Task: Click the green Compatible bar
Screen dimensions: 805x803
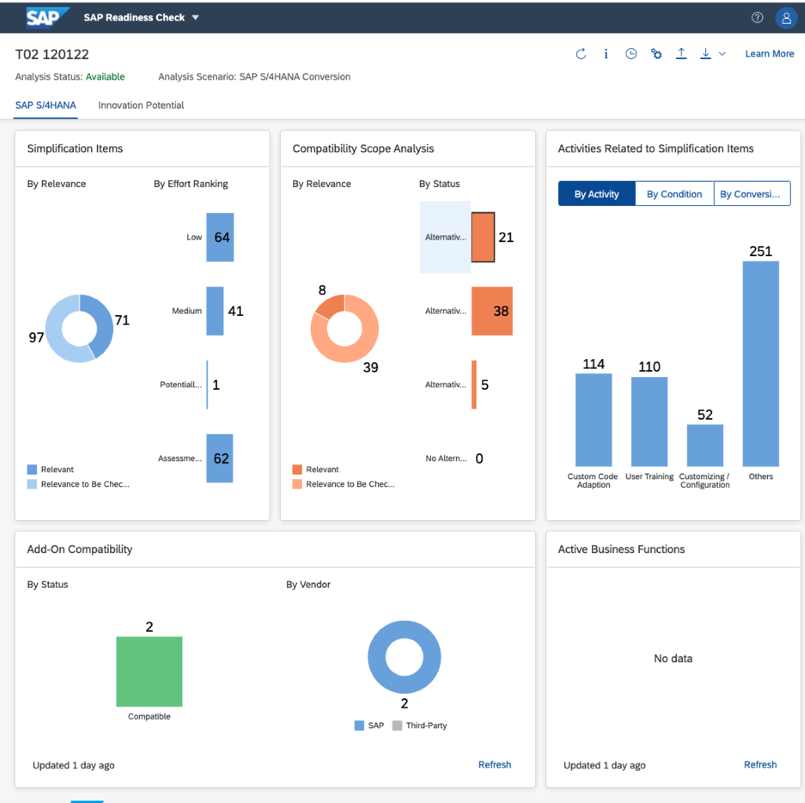Action: pyautogui.click(x=149, y=672)
